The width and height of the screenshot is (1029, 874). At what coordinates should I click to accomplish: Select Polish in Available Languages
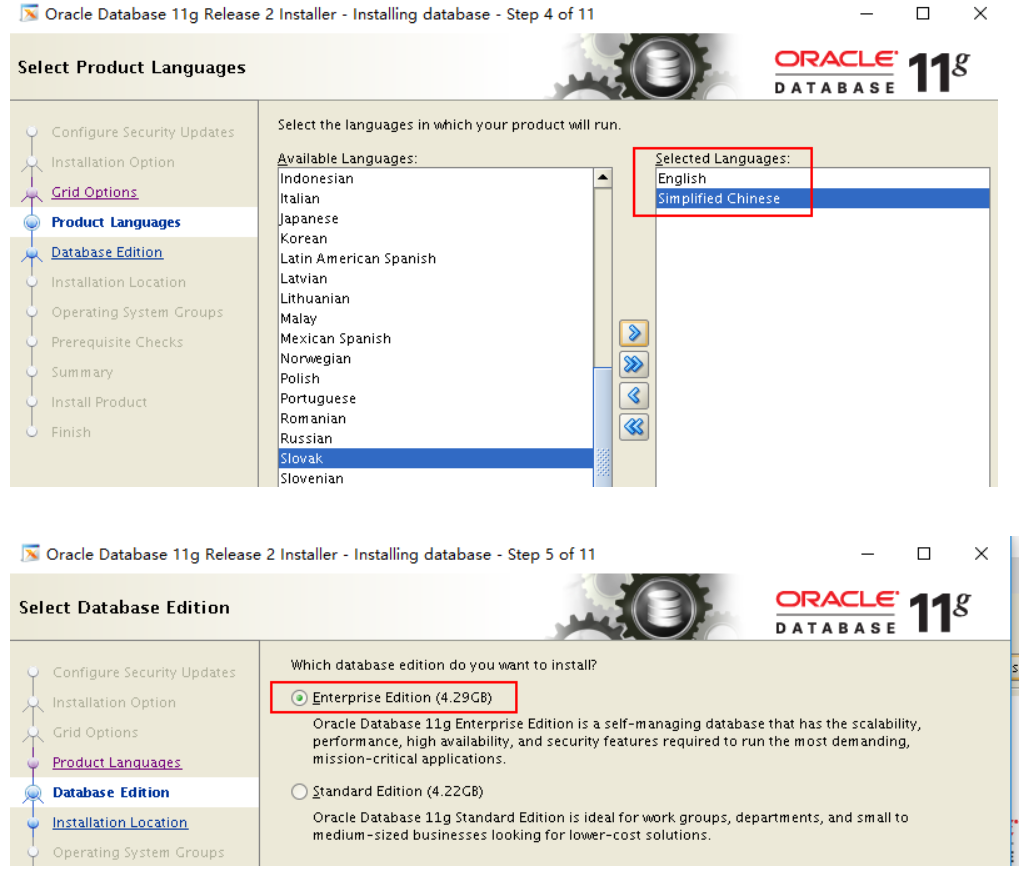pyautogui.click(x=436, y=379)
